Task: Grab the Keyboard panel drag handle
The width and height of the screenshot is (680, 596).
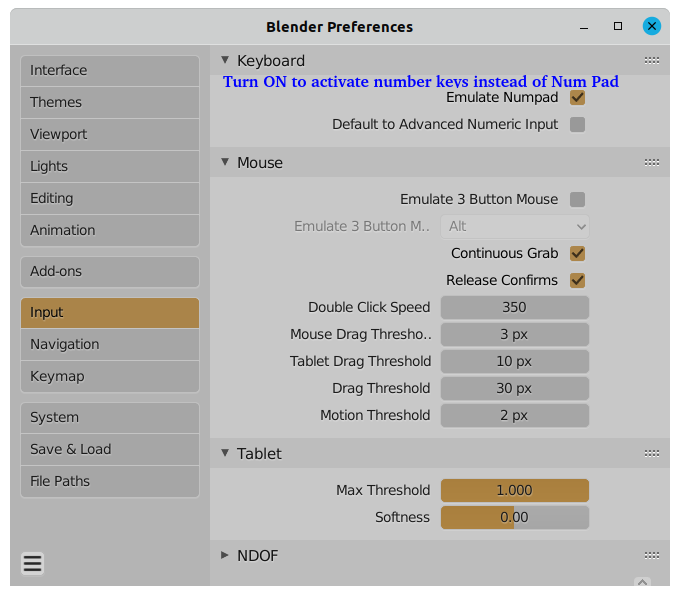Action: pos(651,60)
